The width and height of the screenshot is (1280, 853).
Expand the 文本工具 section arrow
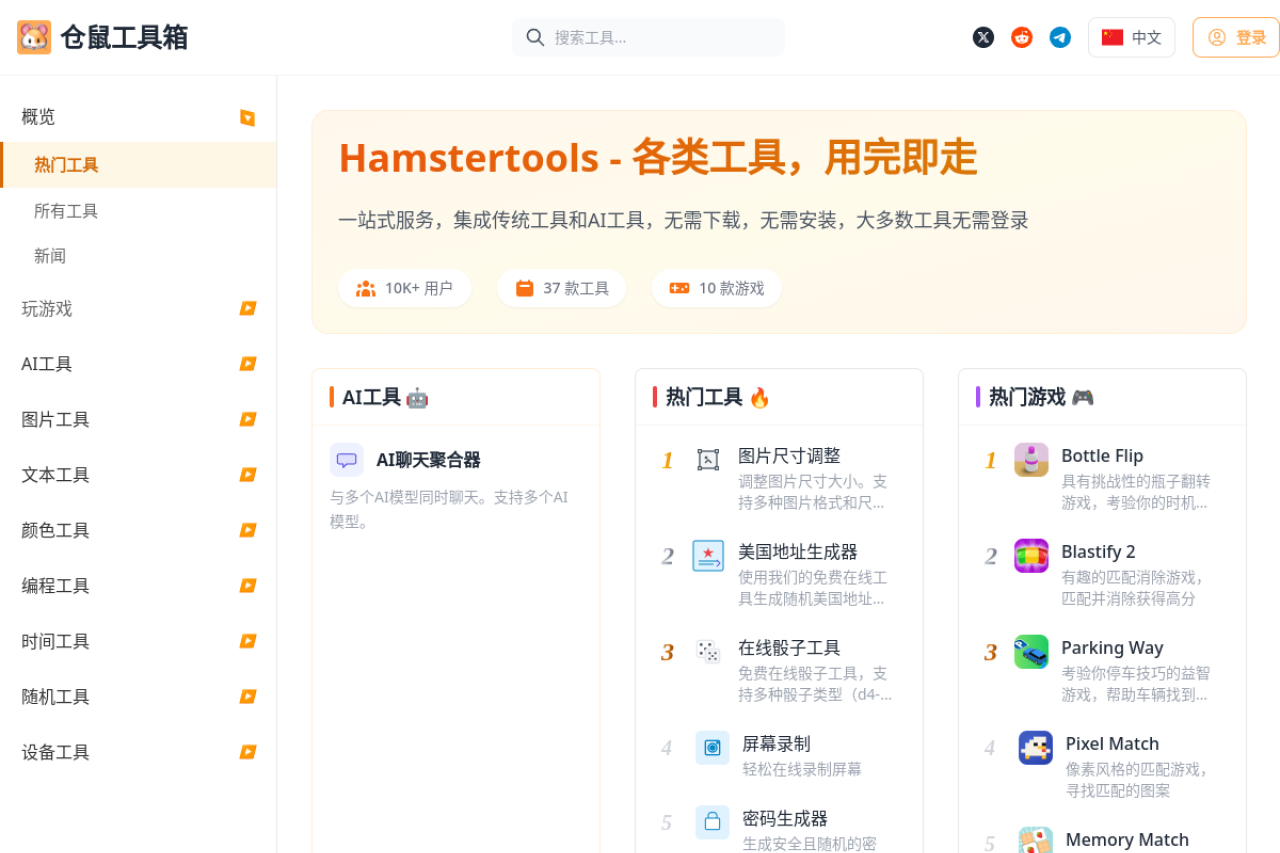pyautogui.click(x=247, y=474)
